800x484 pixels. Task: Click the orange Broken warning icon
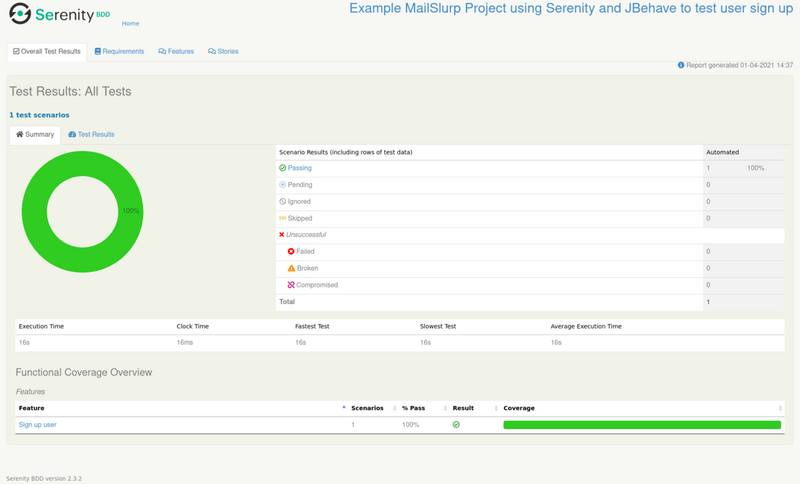(291, 268)
